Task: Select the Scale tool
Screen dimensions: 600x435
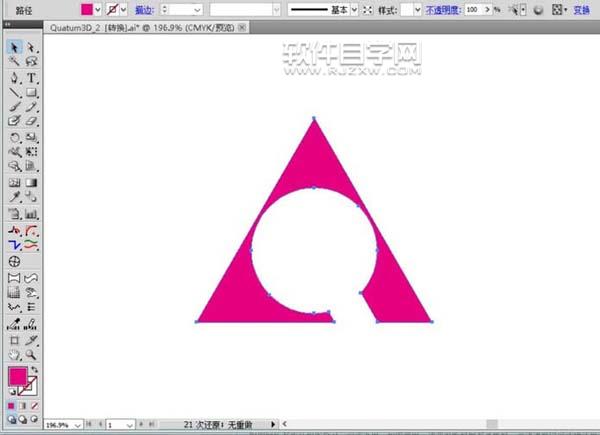Action: click(31, 138)
